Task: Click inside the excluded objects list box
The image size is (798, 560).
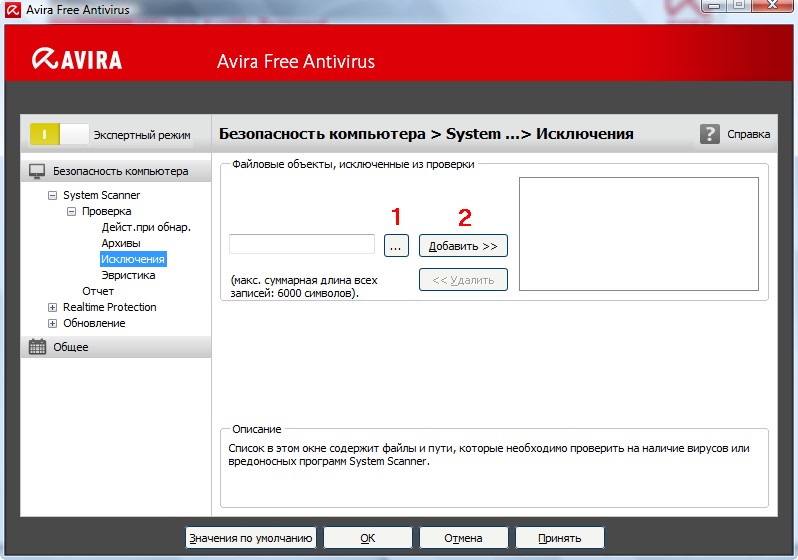Action: [x=639, y=234]
